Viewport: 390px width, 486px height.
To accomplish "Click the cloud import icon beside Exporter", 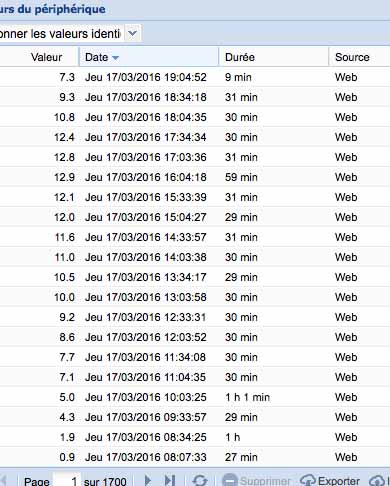I will click(378, 480).
